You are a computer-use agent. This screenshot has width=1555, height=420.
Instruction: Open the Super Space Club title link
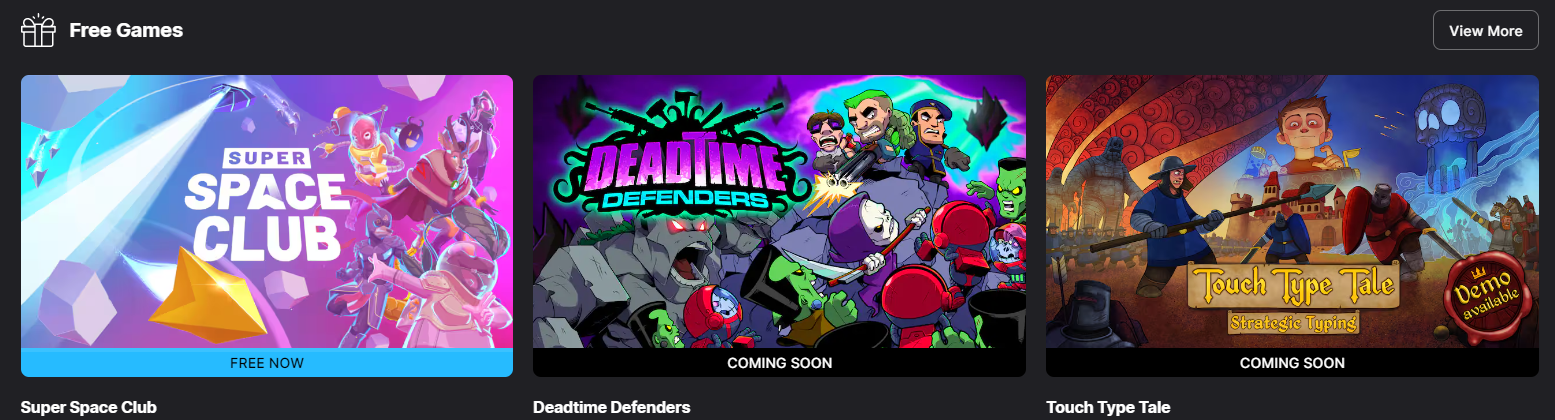[x=89, y=408]
